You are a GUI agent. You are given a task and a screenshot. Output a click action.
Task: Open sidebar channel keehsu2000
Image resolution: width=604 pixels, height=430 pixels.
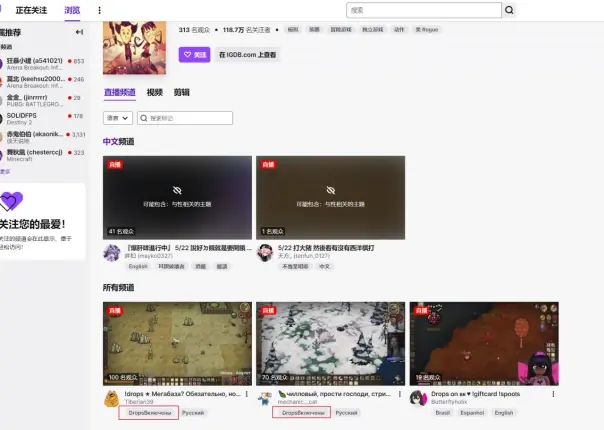tap(42, 82)
